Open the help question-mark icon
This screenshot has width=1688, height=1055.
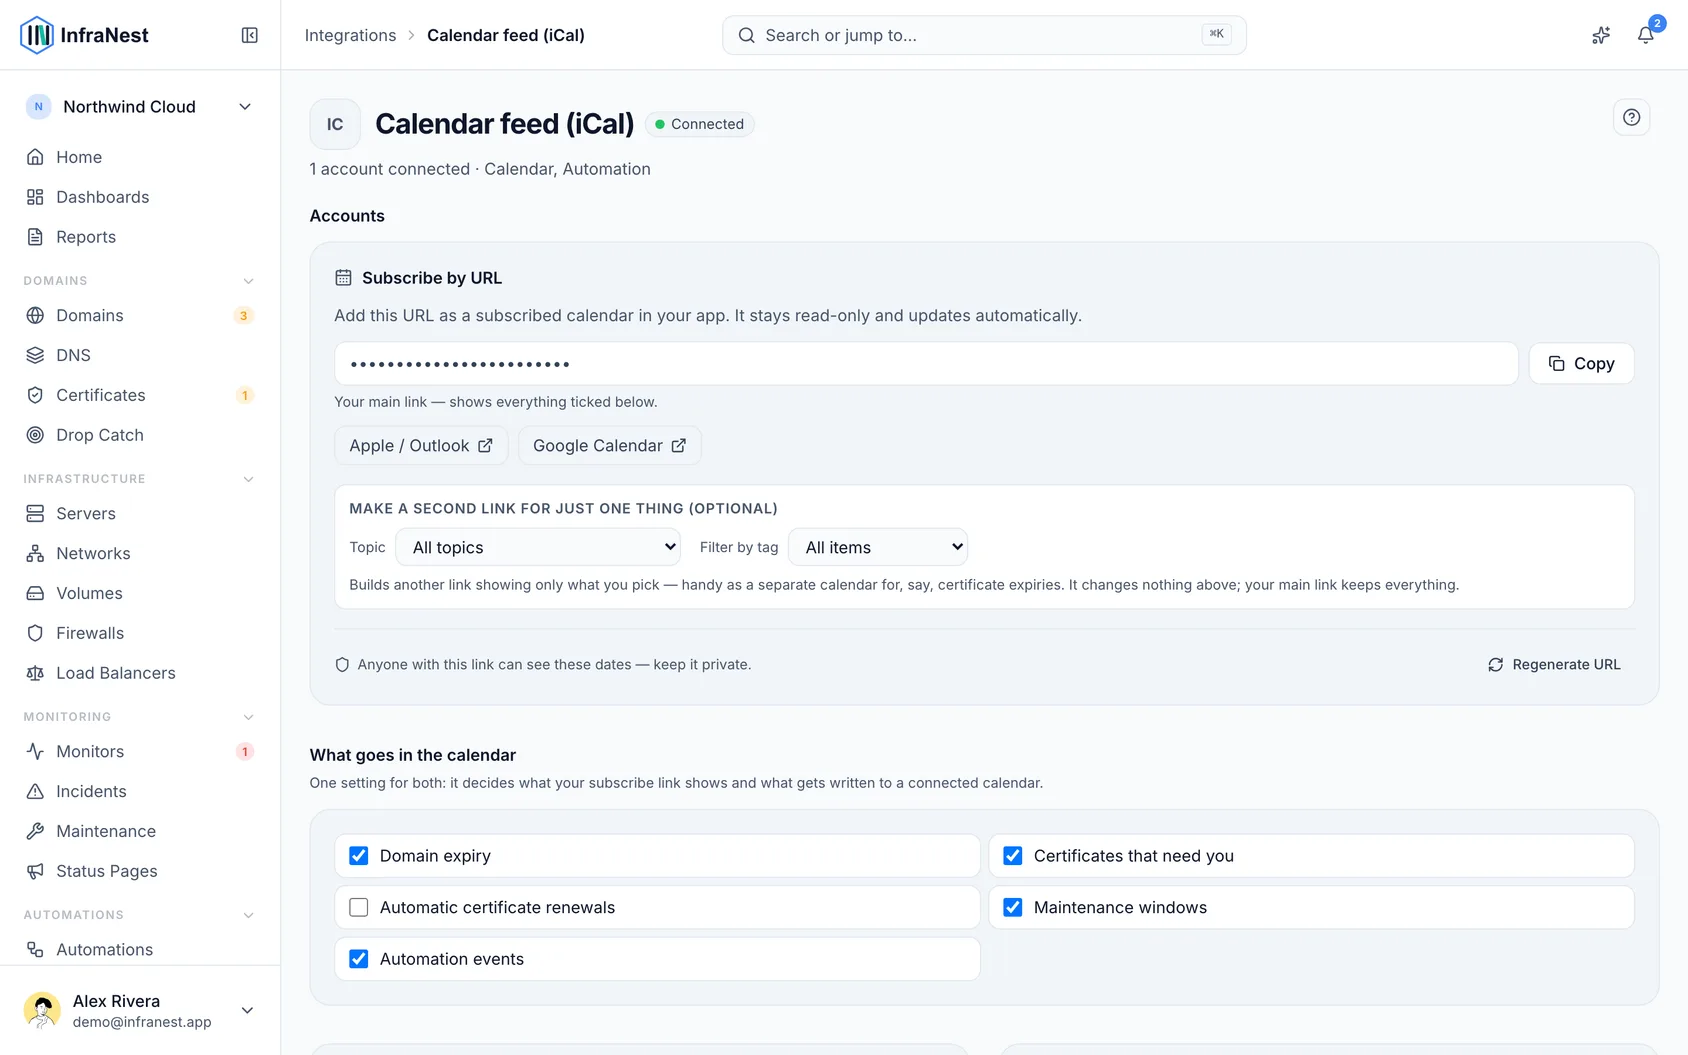click(1631, 117)
